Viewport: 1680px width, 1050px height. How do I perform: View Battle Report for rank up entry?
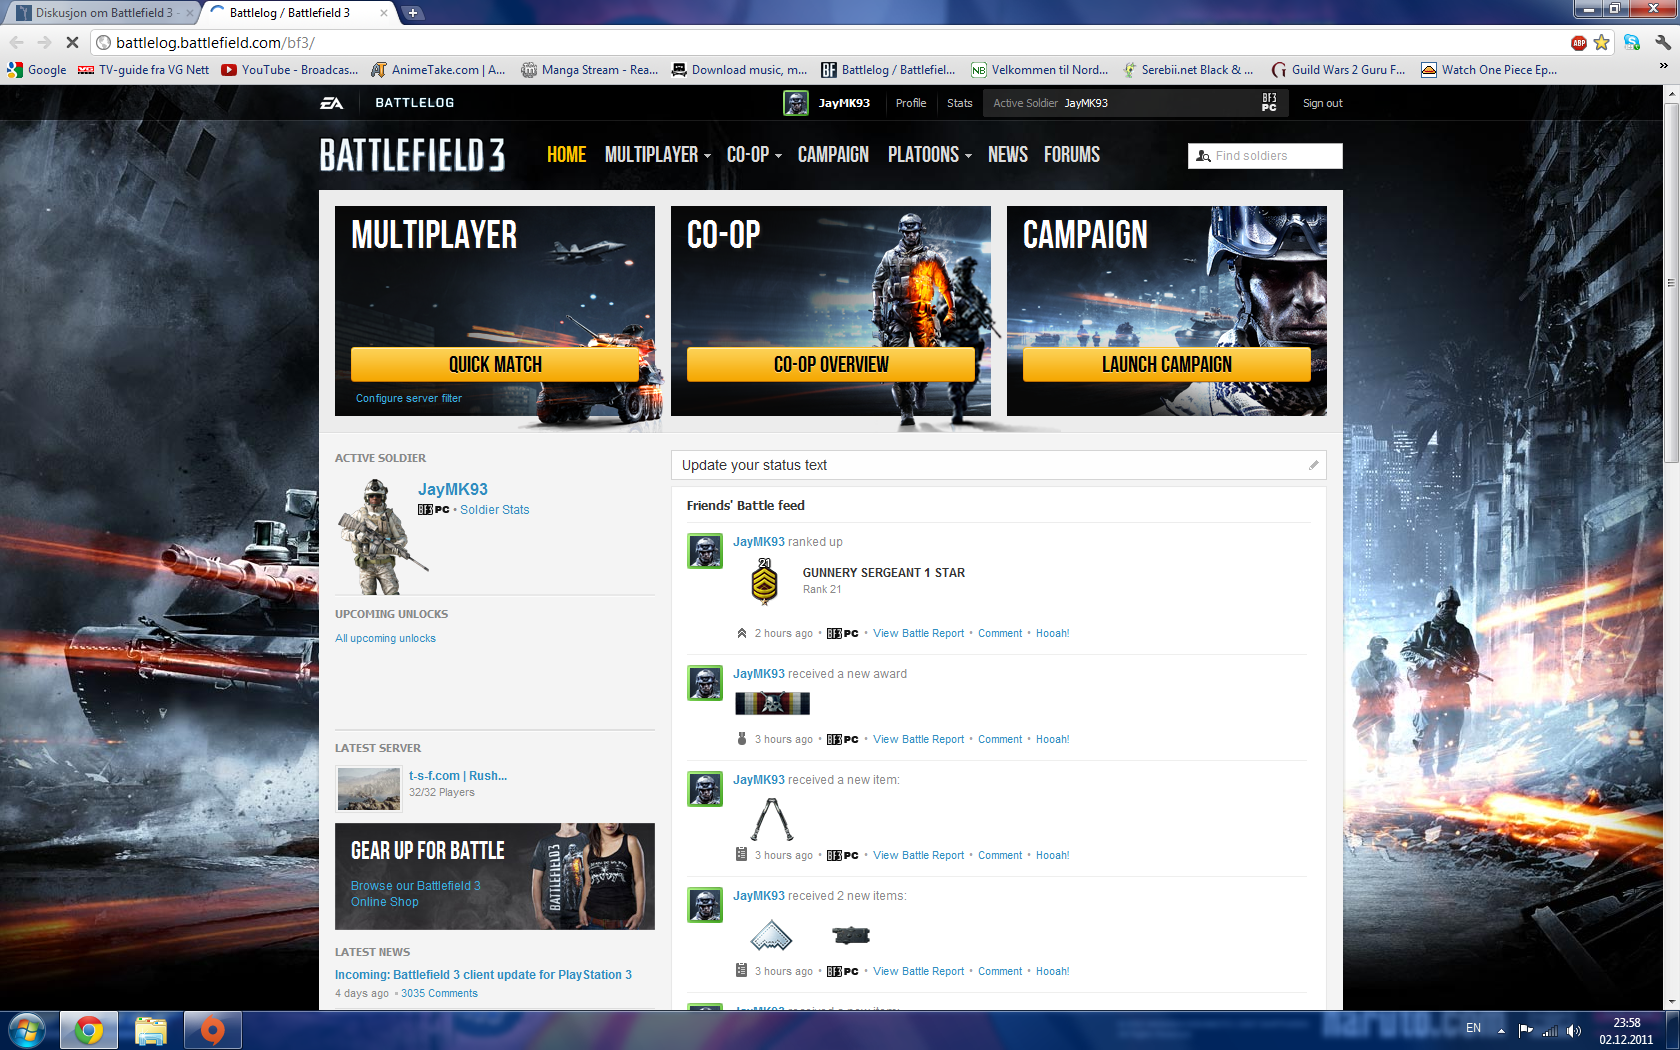click(918, 634)
